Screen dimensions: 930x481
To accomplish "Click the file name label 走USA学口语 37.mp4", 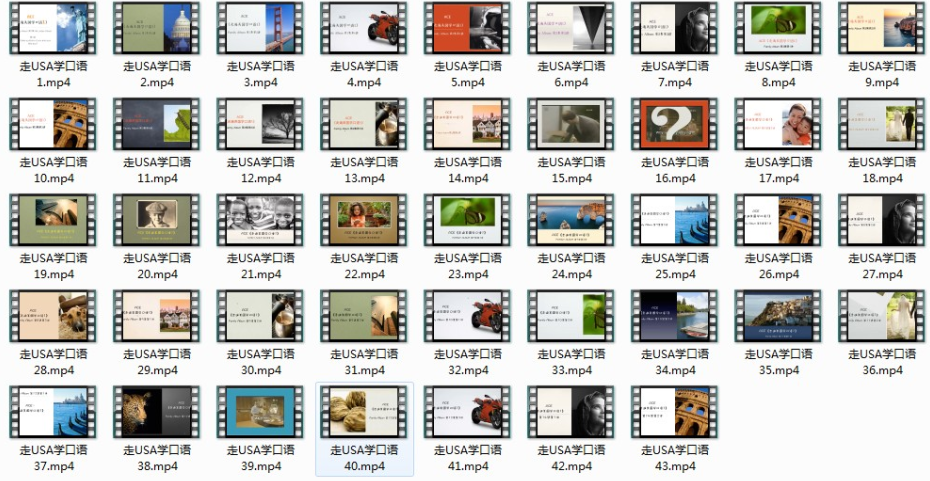I will pyautogui.click(x=53, y=458).
